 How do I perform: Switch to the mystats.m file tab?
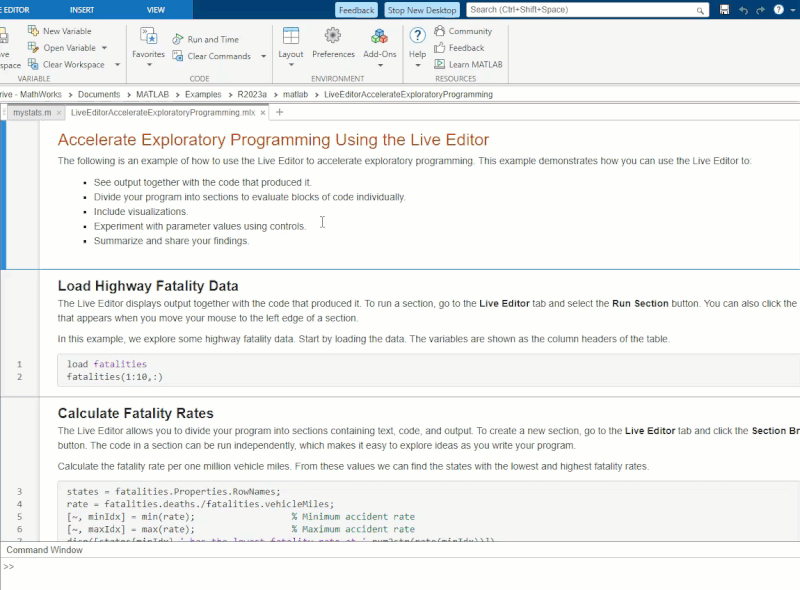[x=32, y=113]
